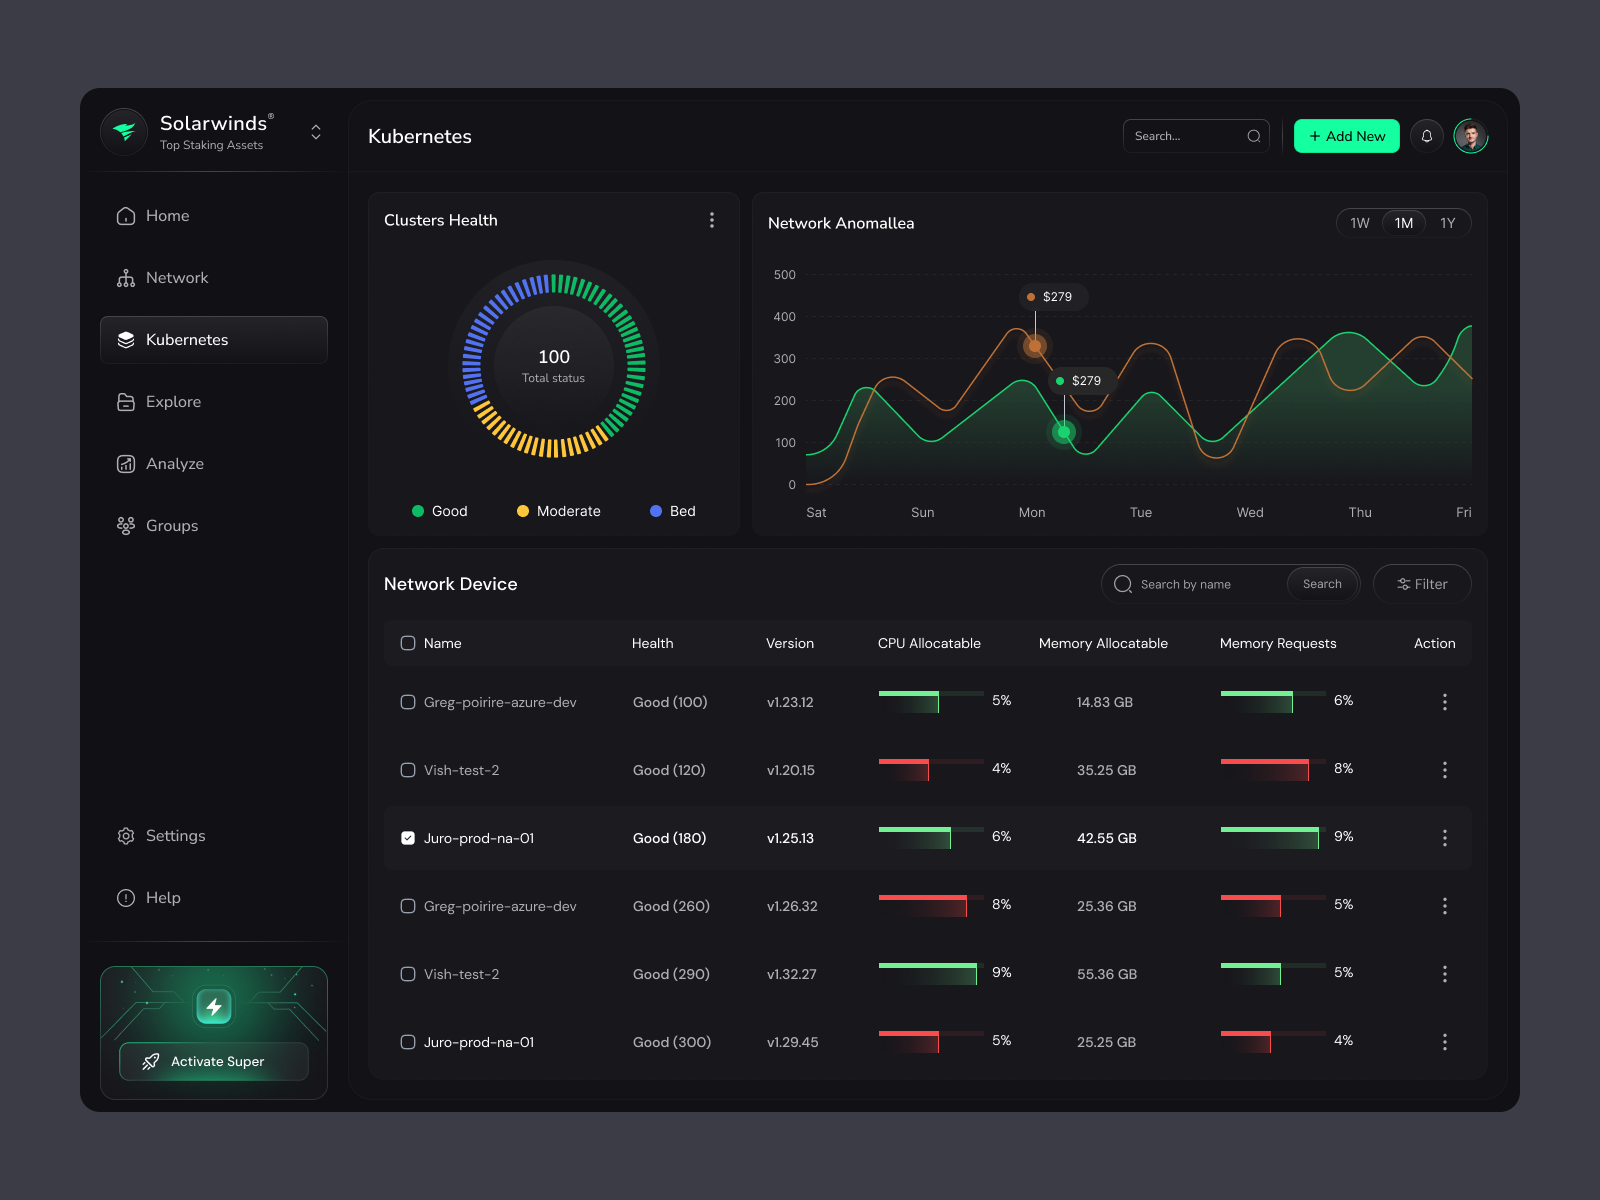Check the Juro-prod-na-01 v1.29.45 row
This screenshot has height=1200, width=1600.
click(x=408, y=1042)
